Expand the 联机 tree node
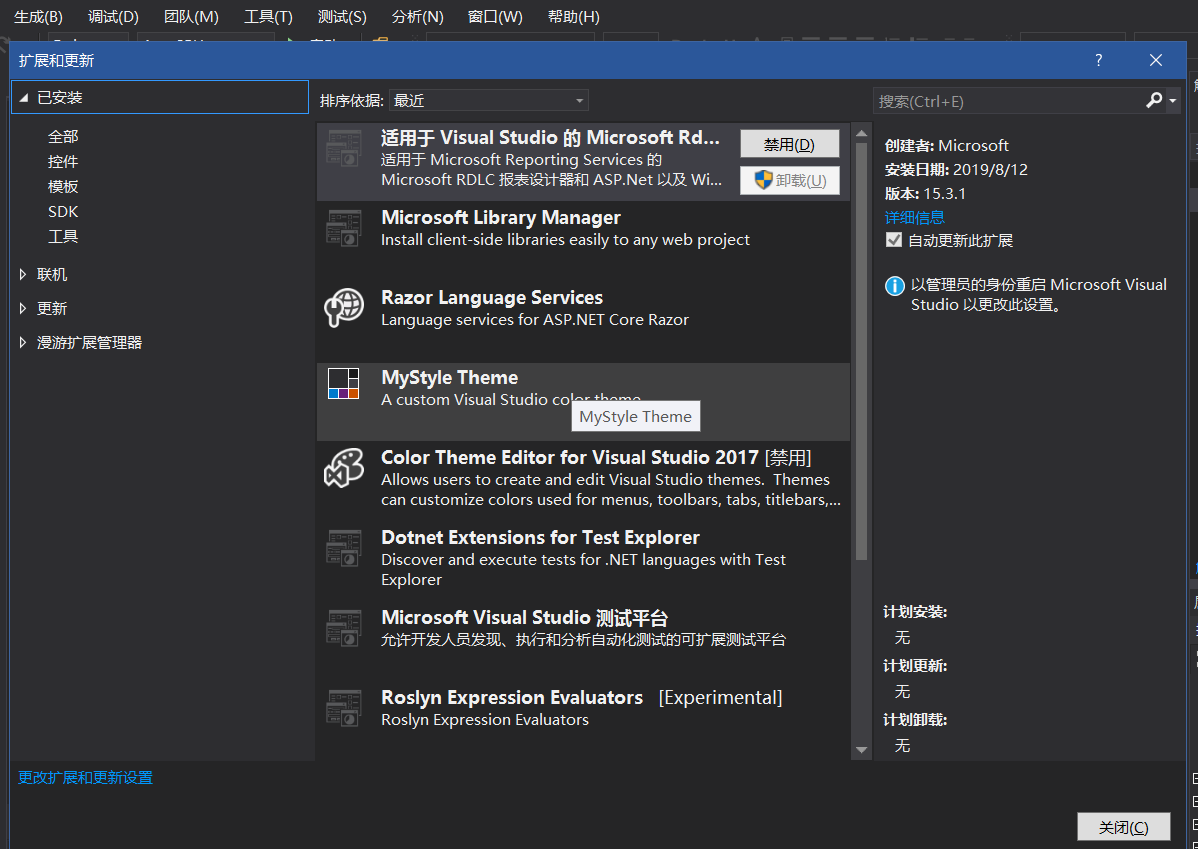 pyautogui.click(x=23, y=274)
